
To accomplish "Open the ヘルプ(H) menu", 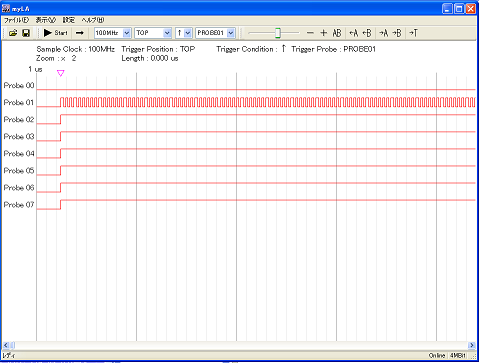I will [x=93, y=20].
